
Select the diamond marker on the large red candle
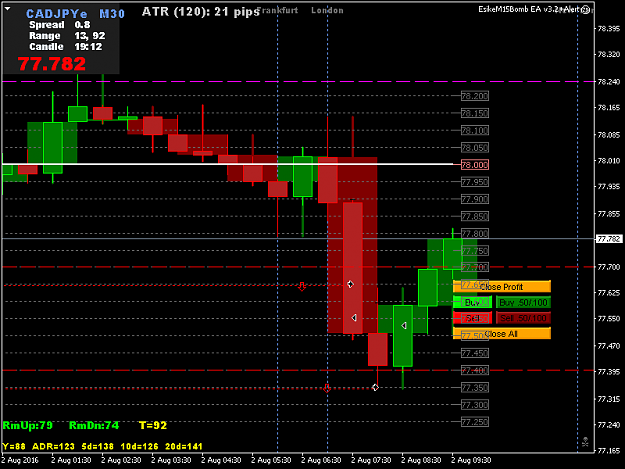tap(350, 284)
